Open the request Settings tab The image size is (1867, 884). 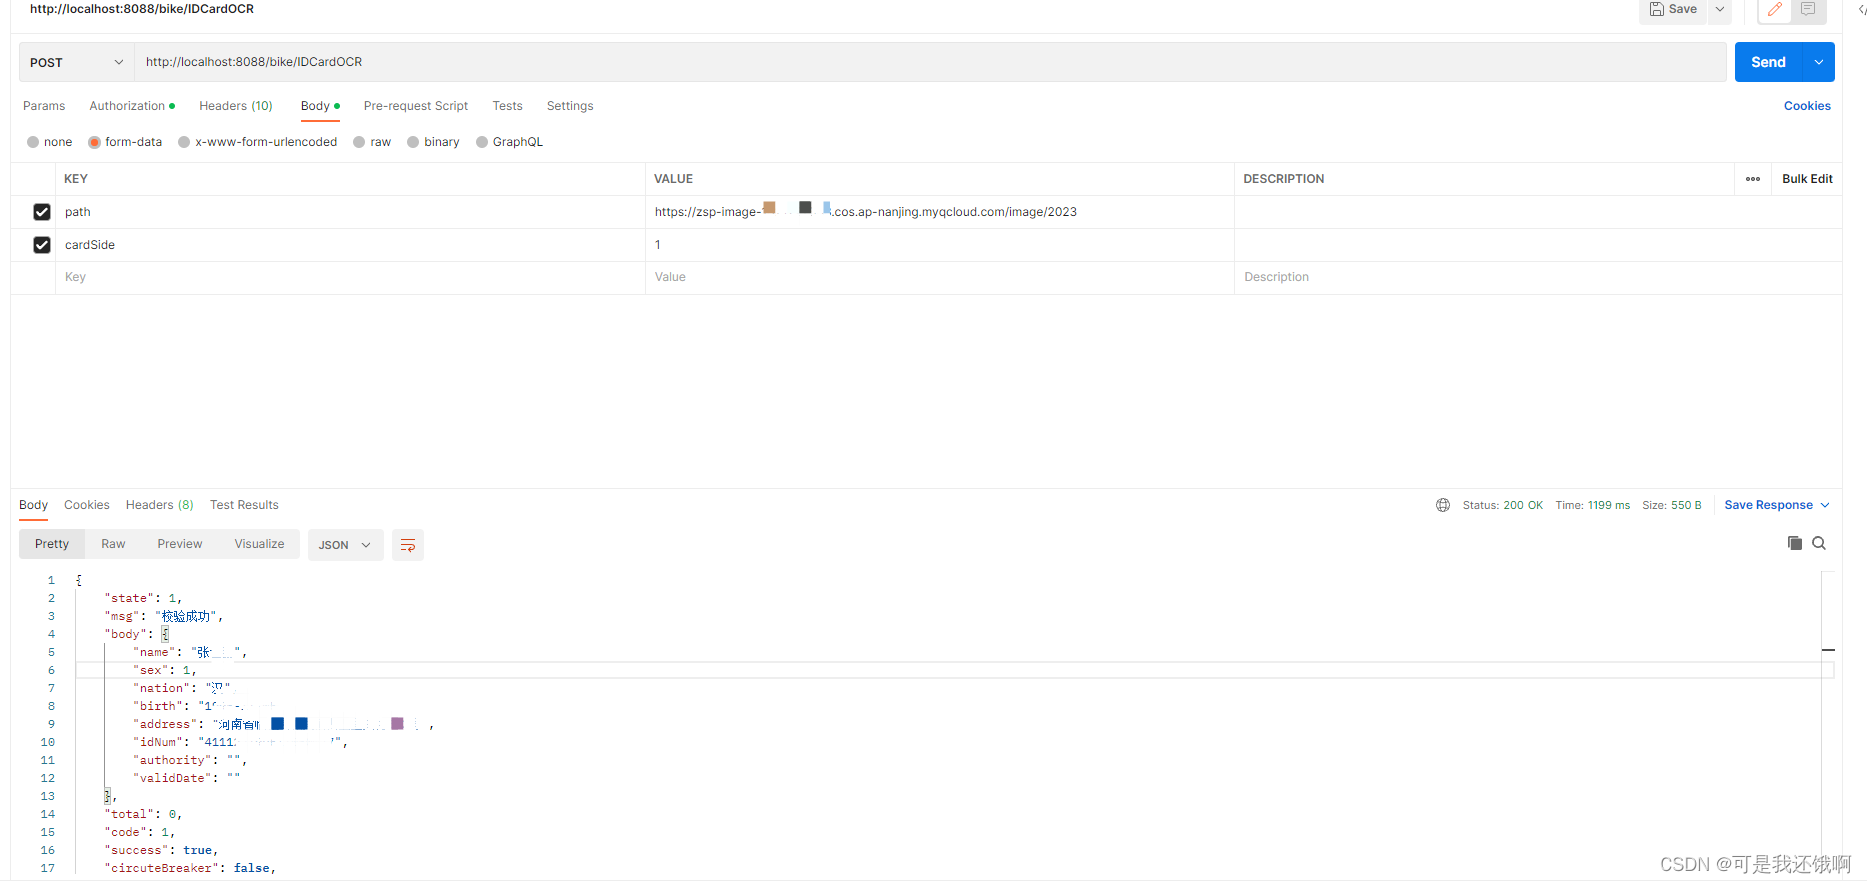(x=570, y=106)
